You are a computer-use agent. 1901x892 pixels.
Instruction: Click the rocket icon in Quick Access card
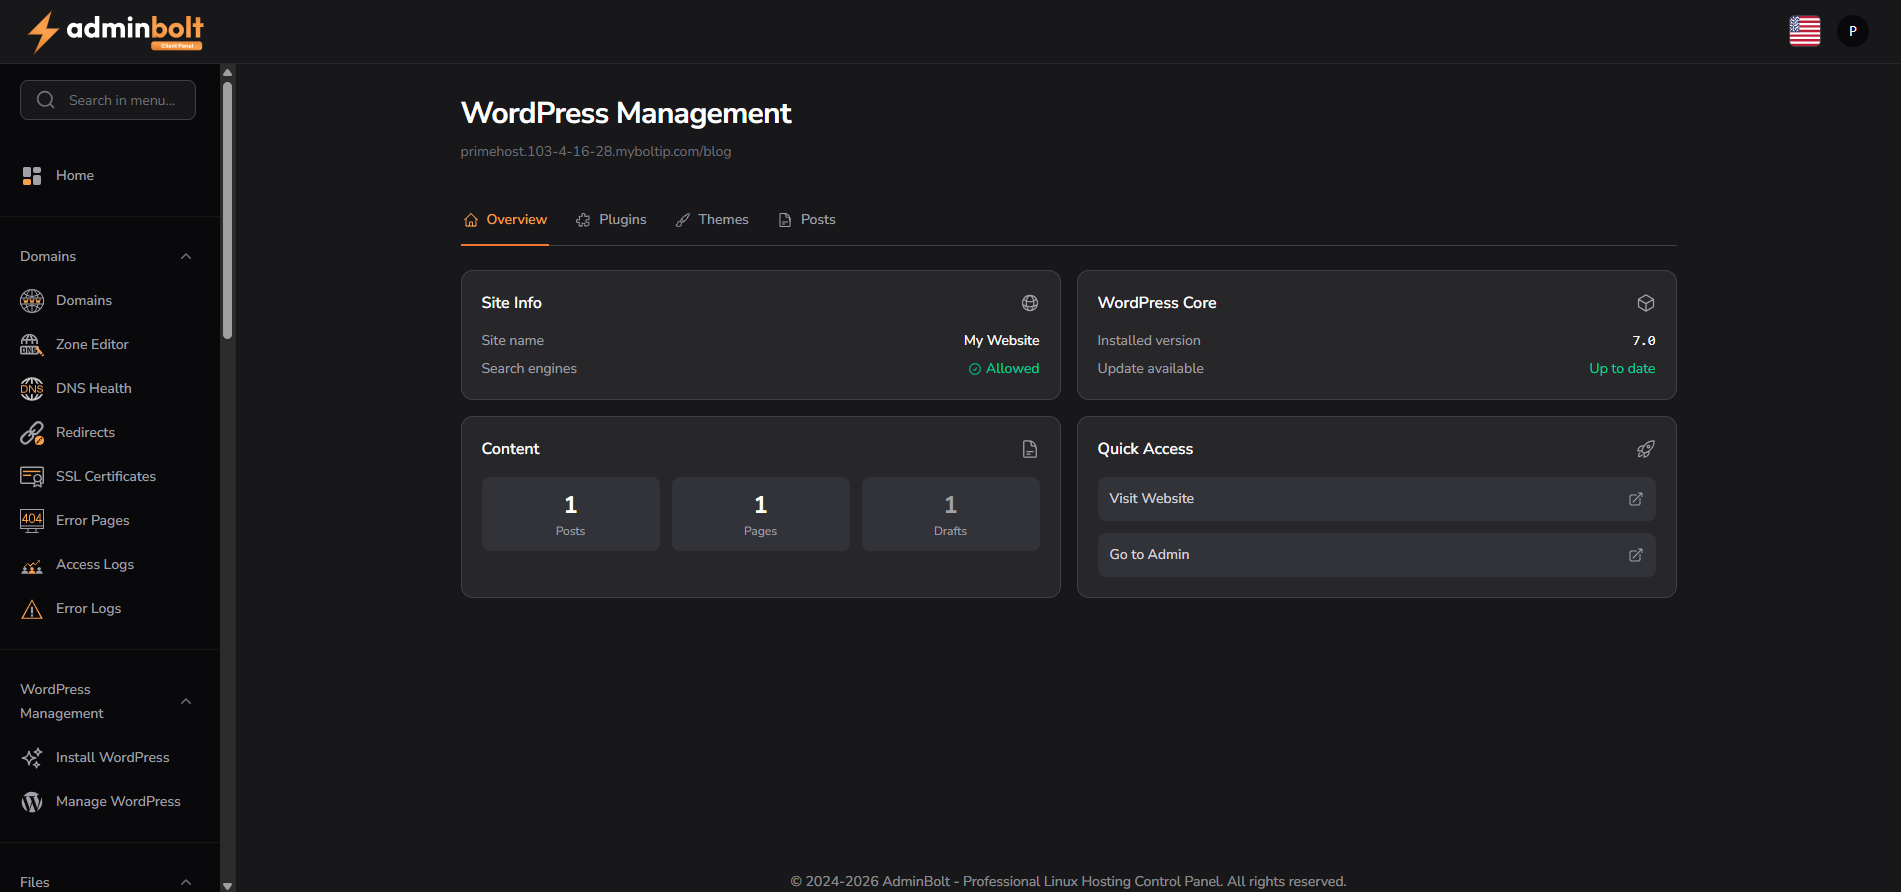tap(1646, 449)
